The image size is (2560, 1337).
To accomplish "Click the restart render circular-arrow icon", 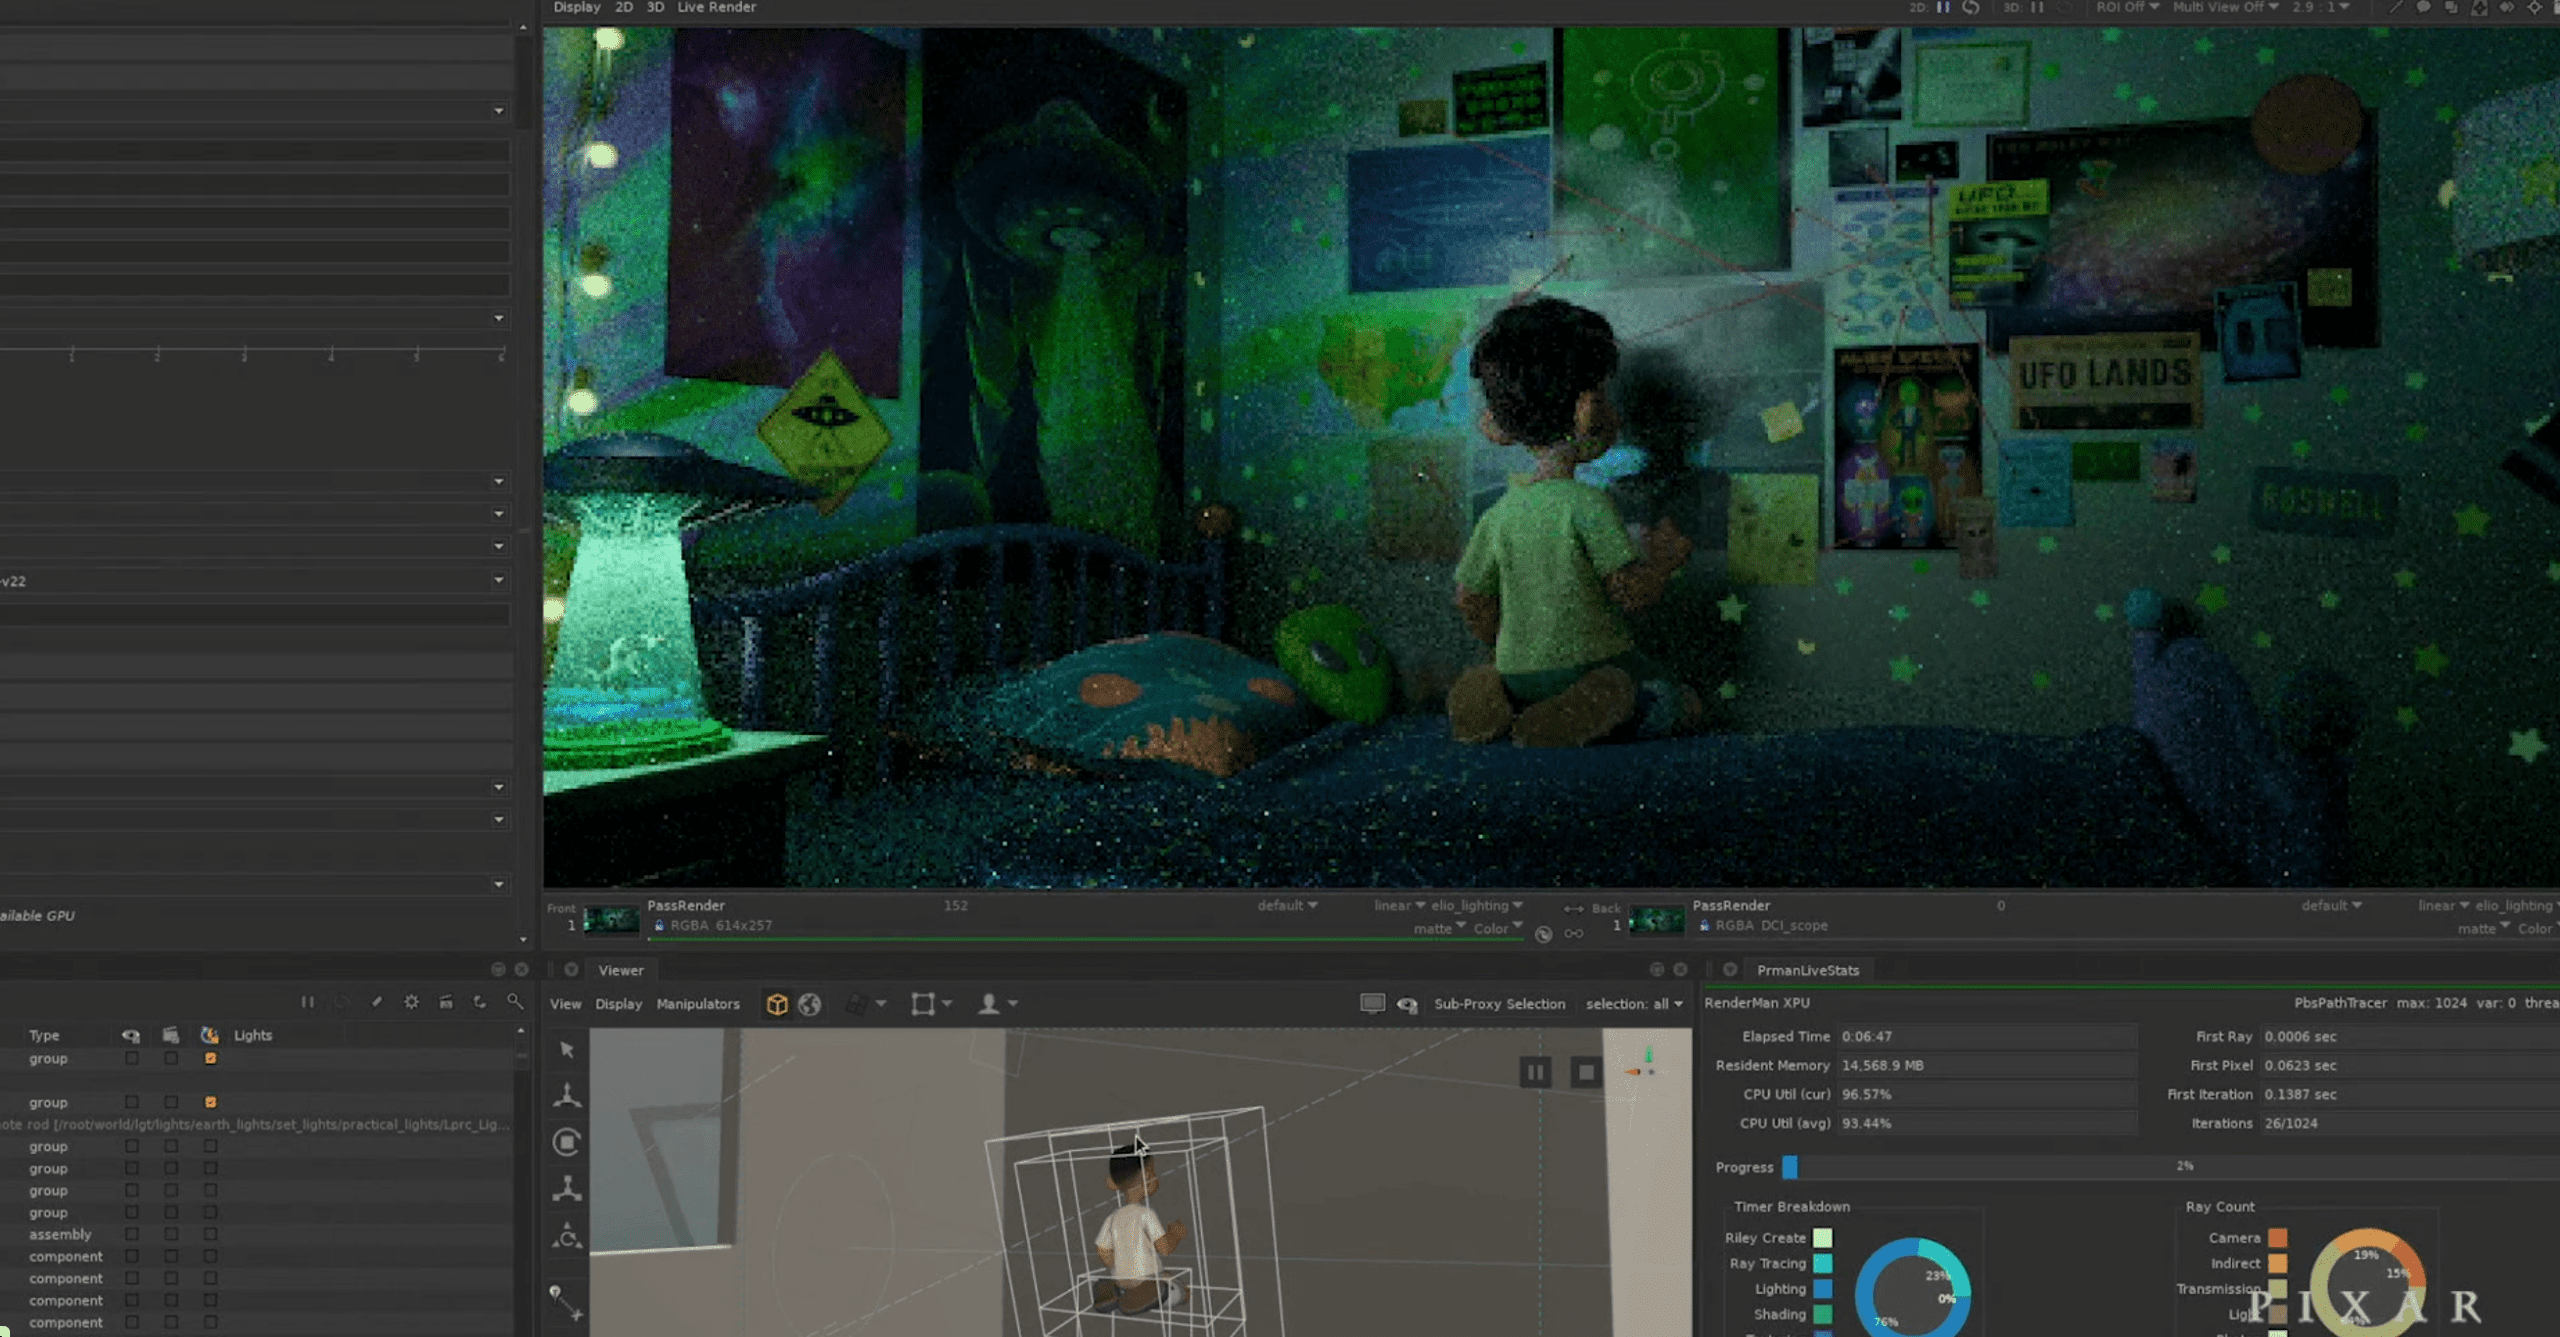I will (x=1970, y=8).
